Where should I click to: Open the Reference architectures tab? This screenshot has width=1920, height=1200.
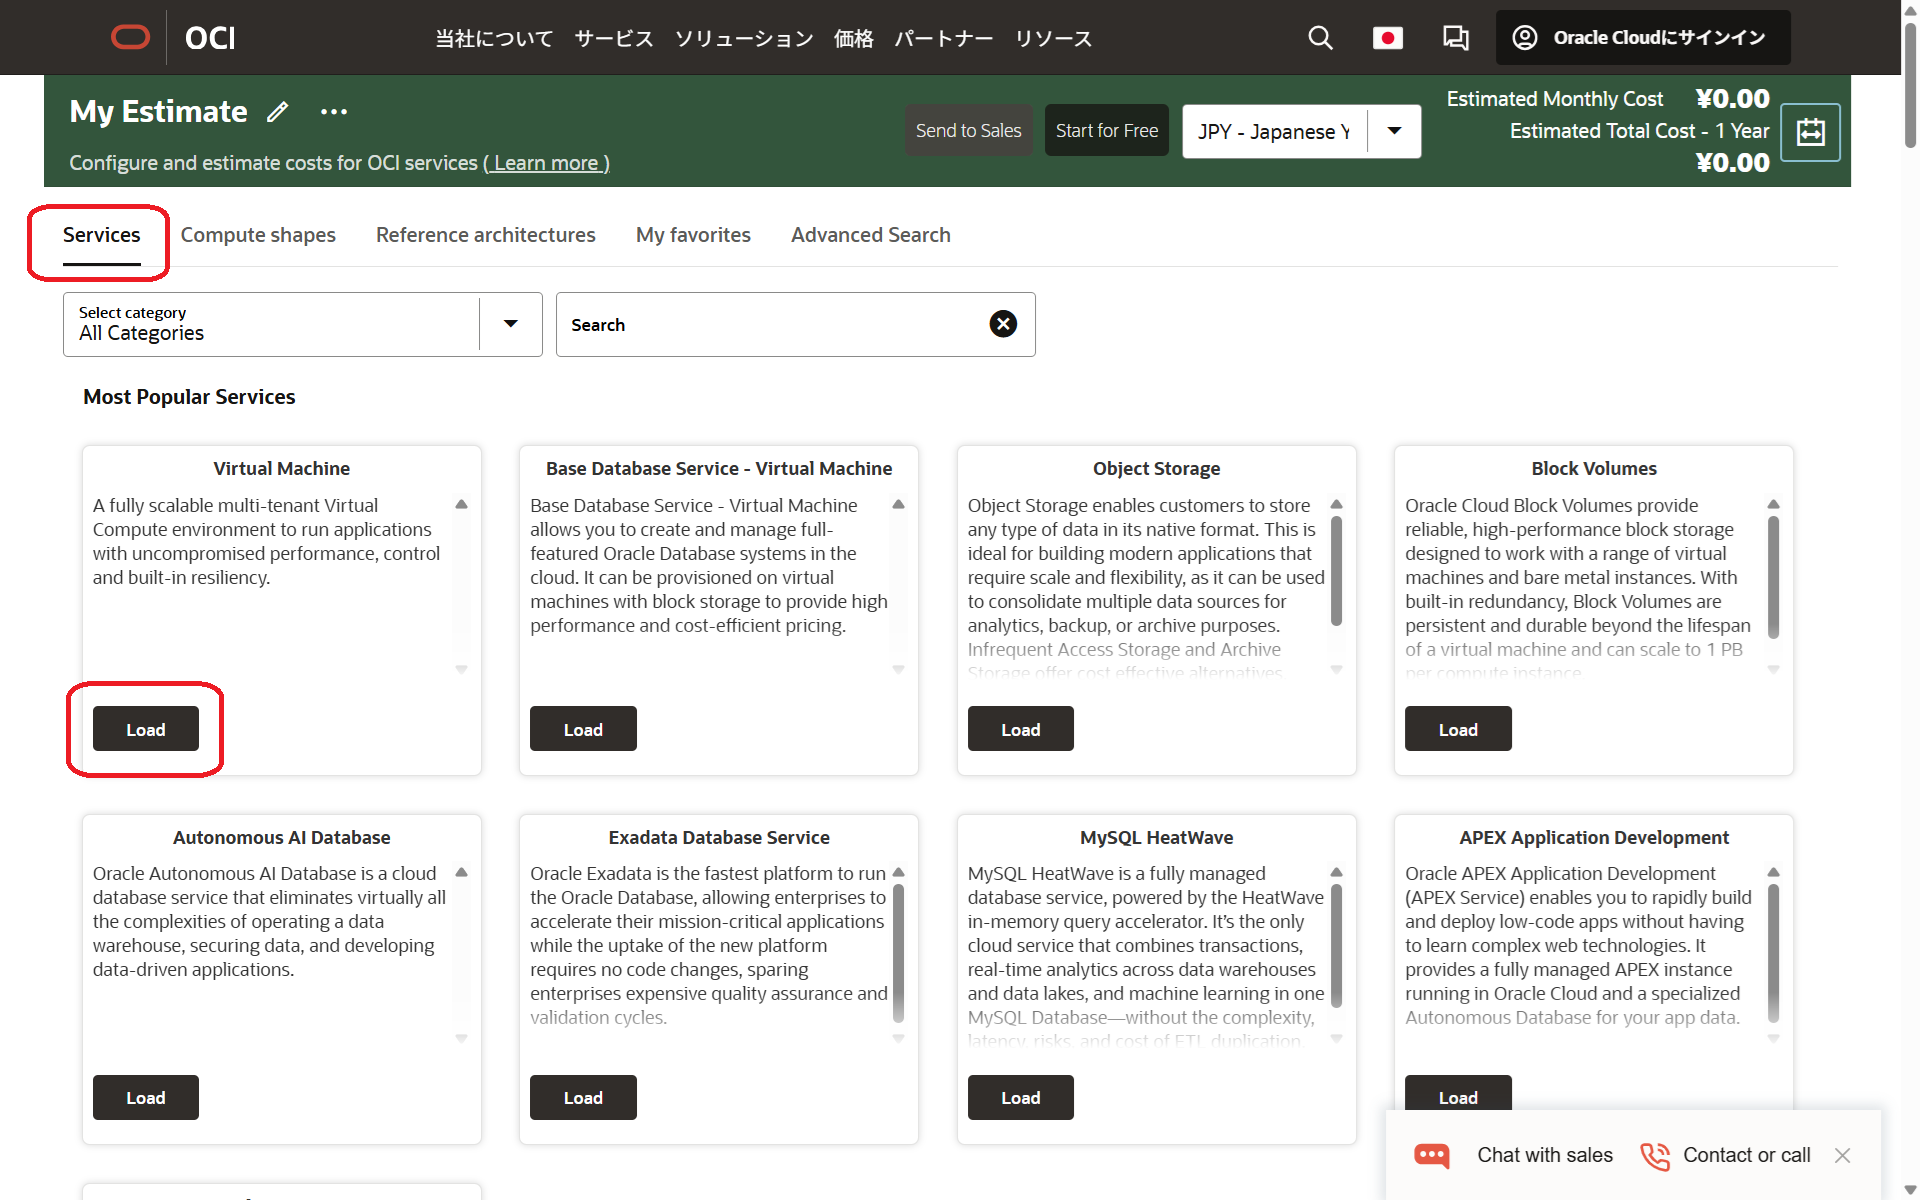485,235
